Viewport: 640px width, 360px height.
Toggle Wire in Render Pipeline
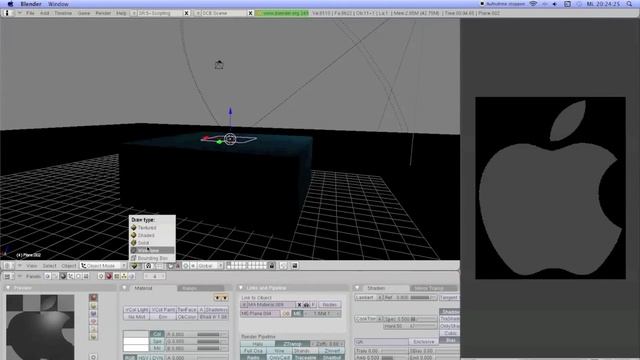tap(279, 351)
